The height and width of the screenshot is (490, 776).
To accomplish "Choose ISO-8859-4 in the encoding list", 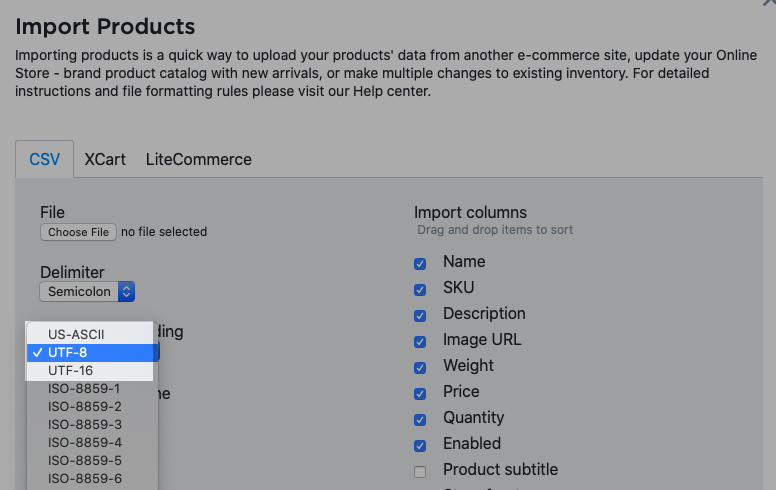I will click(85, 442).
